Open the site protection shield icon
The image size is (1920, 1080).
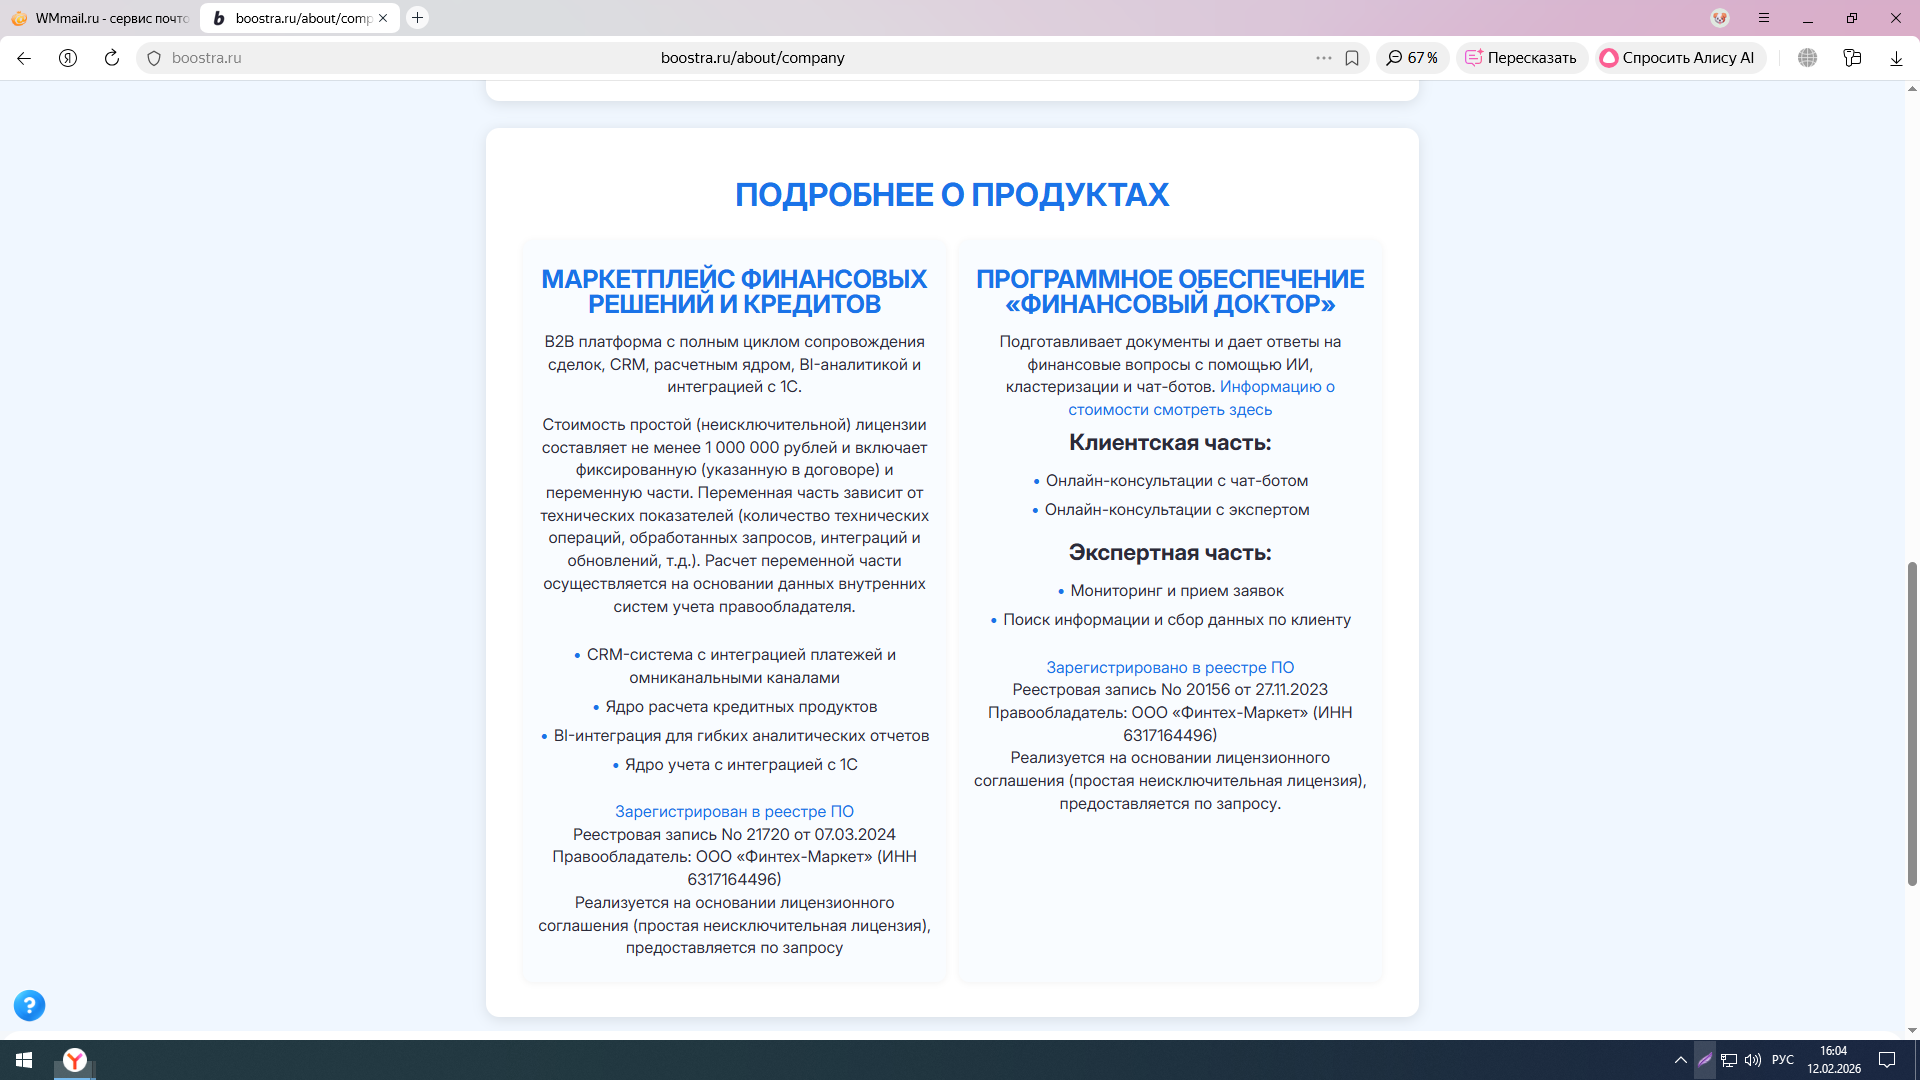coord(154,58)
